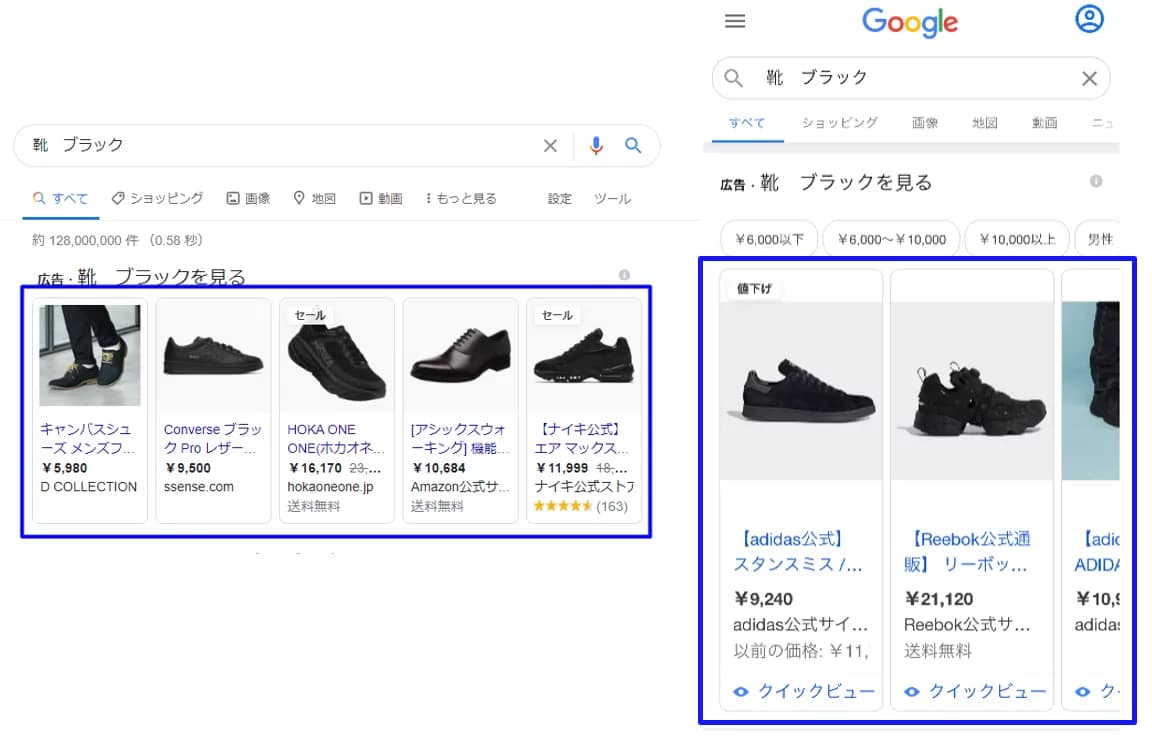Open the Converse ブラック Pro product link
Screen dimensions: 1152x740
point(213,437)
